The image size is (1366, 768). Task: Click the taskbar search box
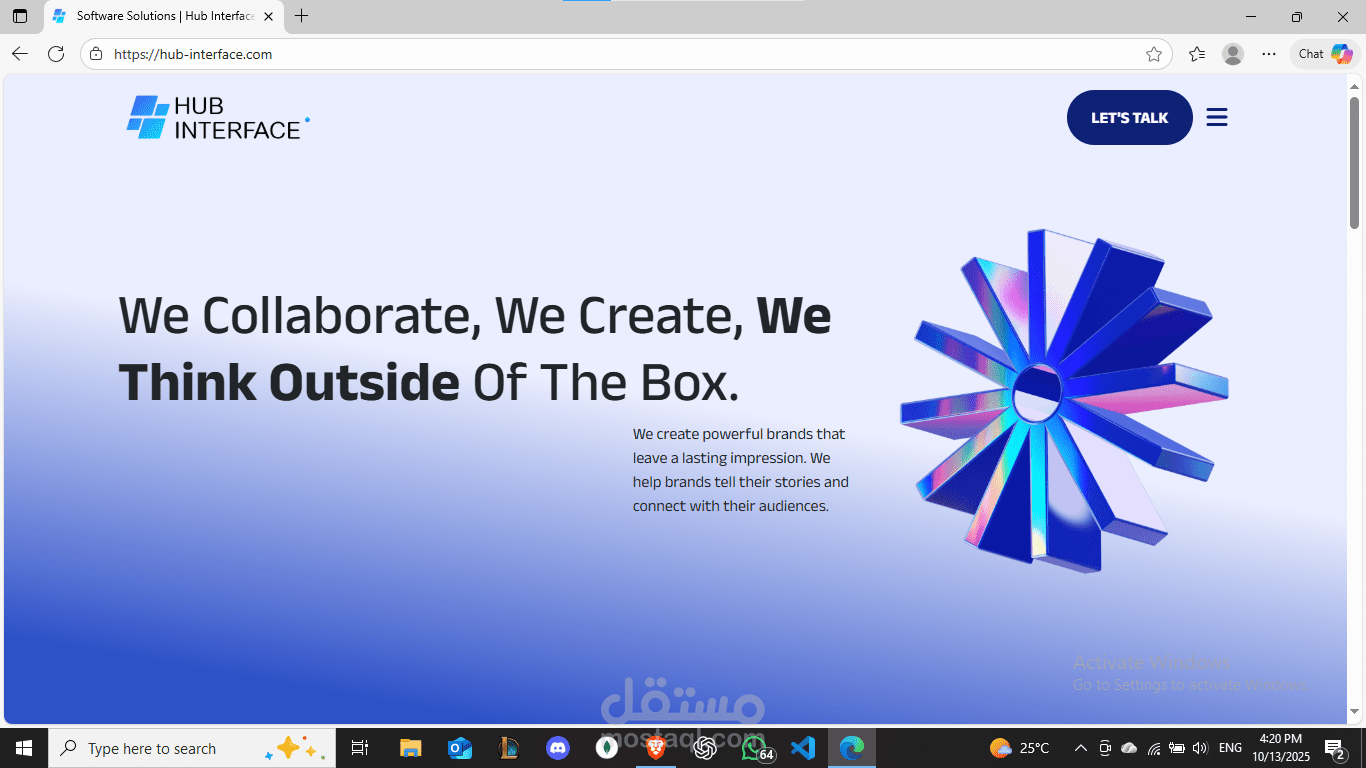tap(192, 748)
